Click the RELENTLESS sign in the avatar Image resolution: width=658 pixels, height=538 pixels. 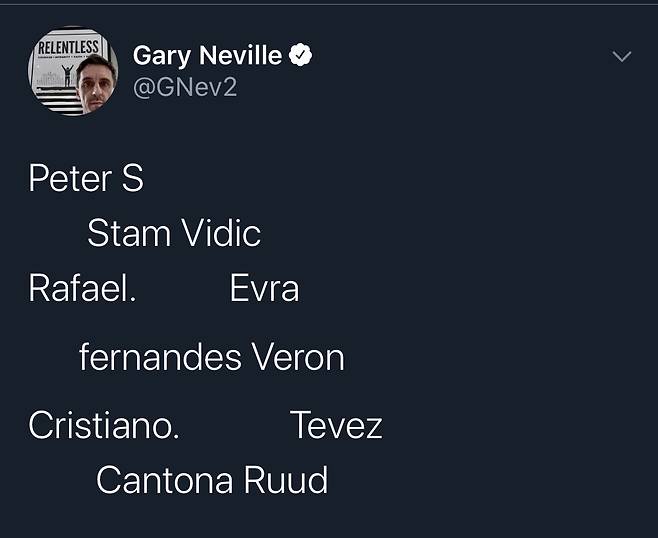[67, 49]
